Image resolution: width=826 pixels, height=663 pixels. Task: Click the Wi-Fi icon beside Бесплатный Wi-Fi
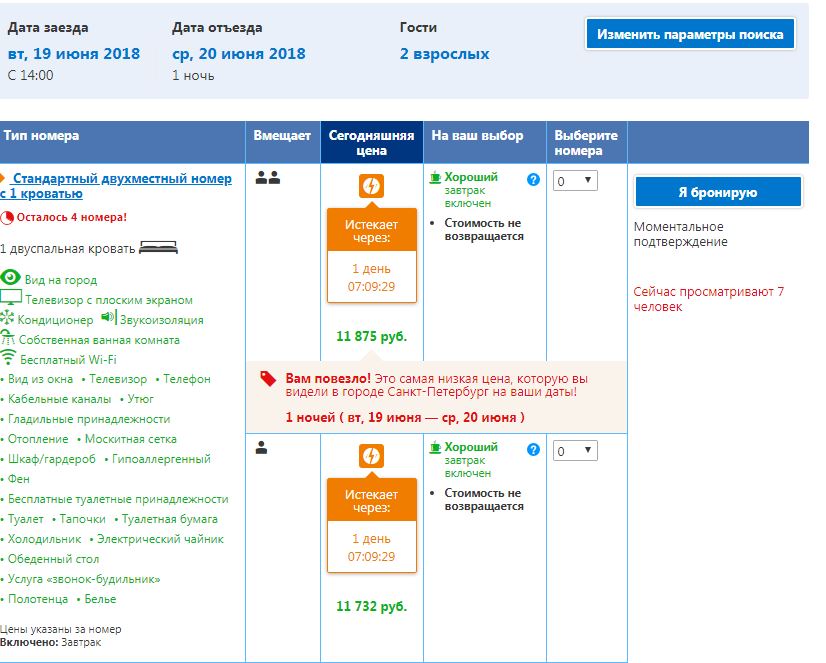(8, 358)
